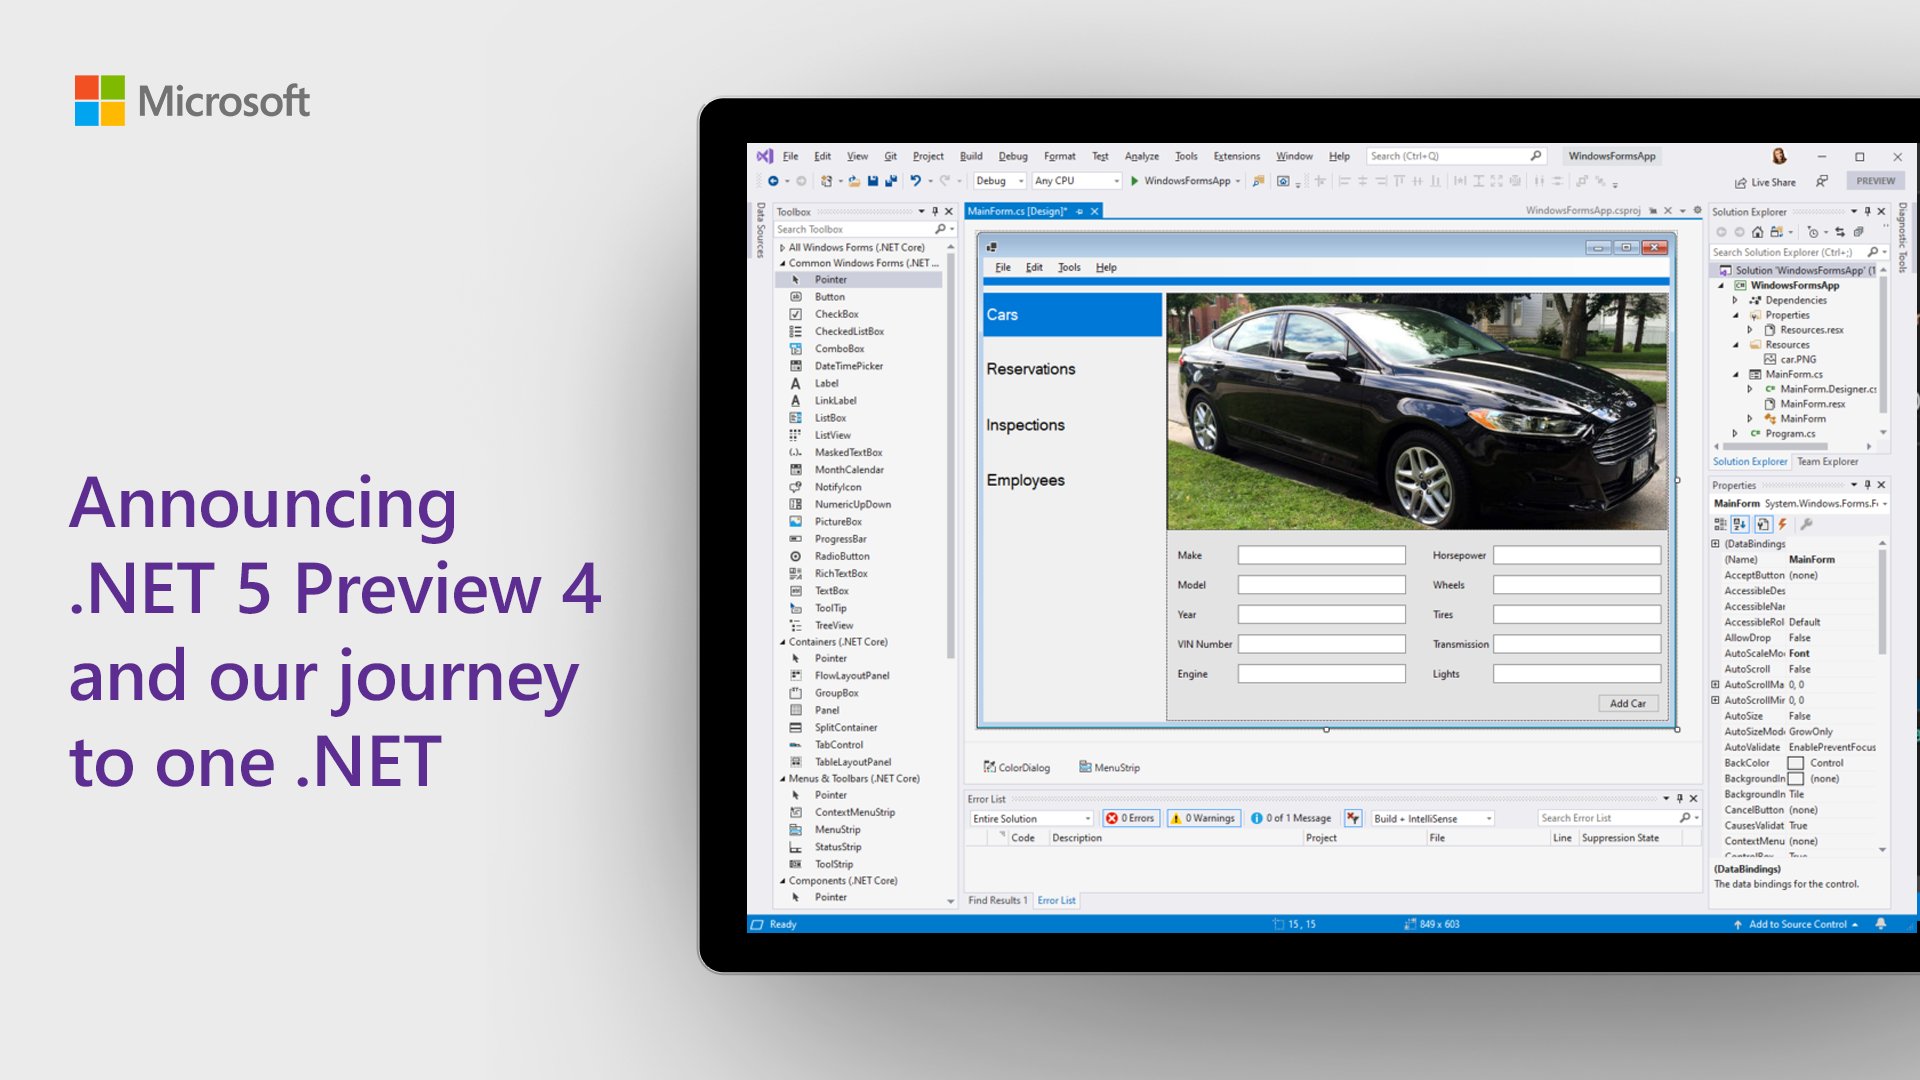This screenshot has height=1080, width=1920.
Task: Click the BackColor Control color swatch
Action: pos(1796,763)
